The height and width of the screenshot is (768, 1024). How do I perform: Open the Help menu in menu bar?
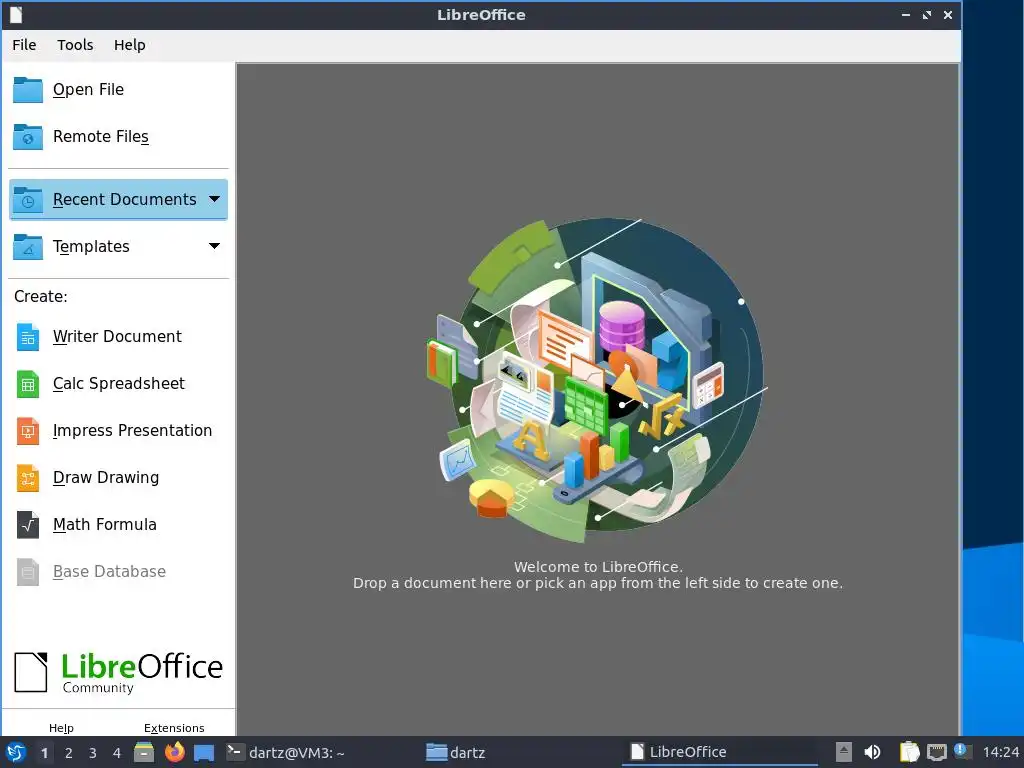pos(129,45)
